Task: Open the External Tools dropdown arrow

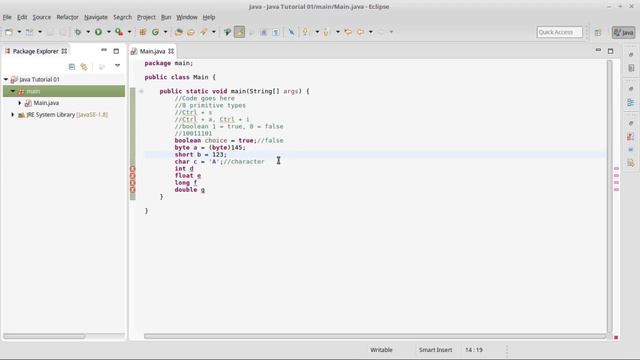Action: [129, 32]
